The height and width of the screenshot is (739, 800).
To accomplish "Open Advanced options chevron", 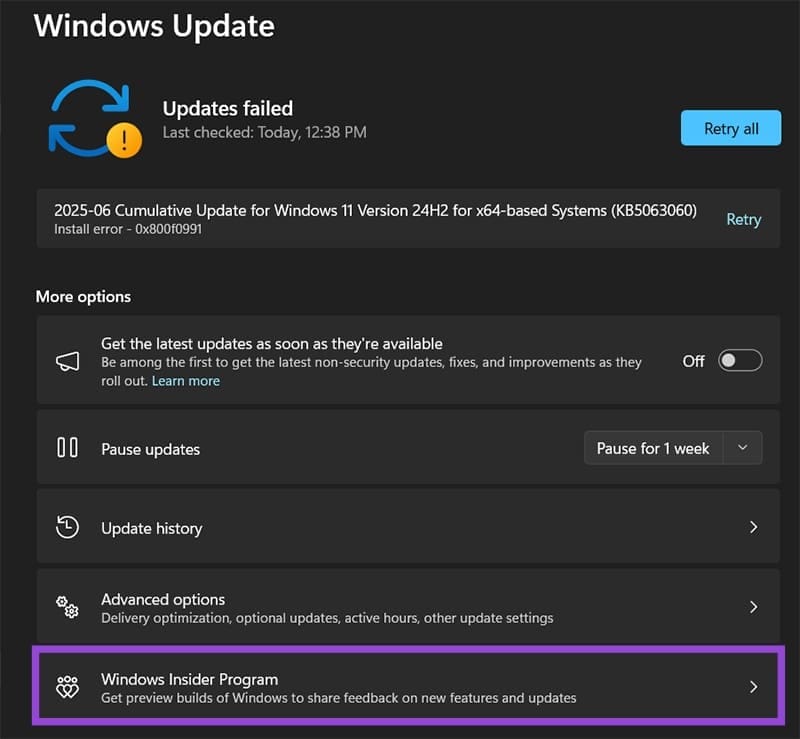I will click(x=753, y=607).
